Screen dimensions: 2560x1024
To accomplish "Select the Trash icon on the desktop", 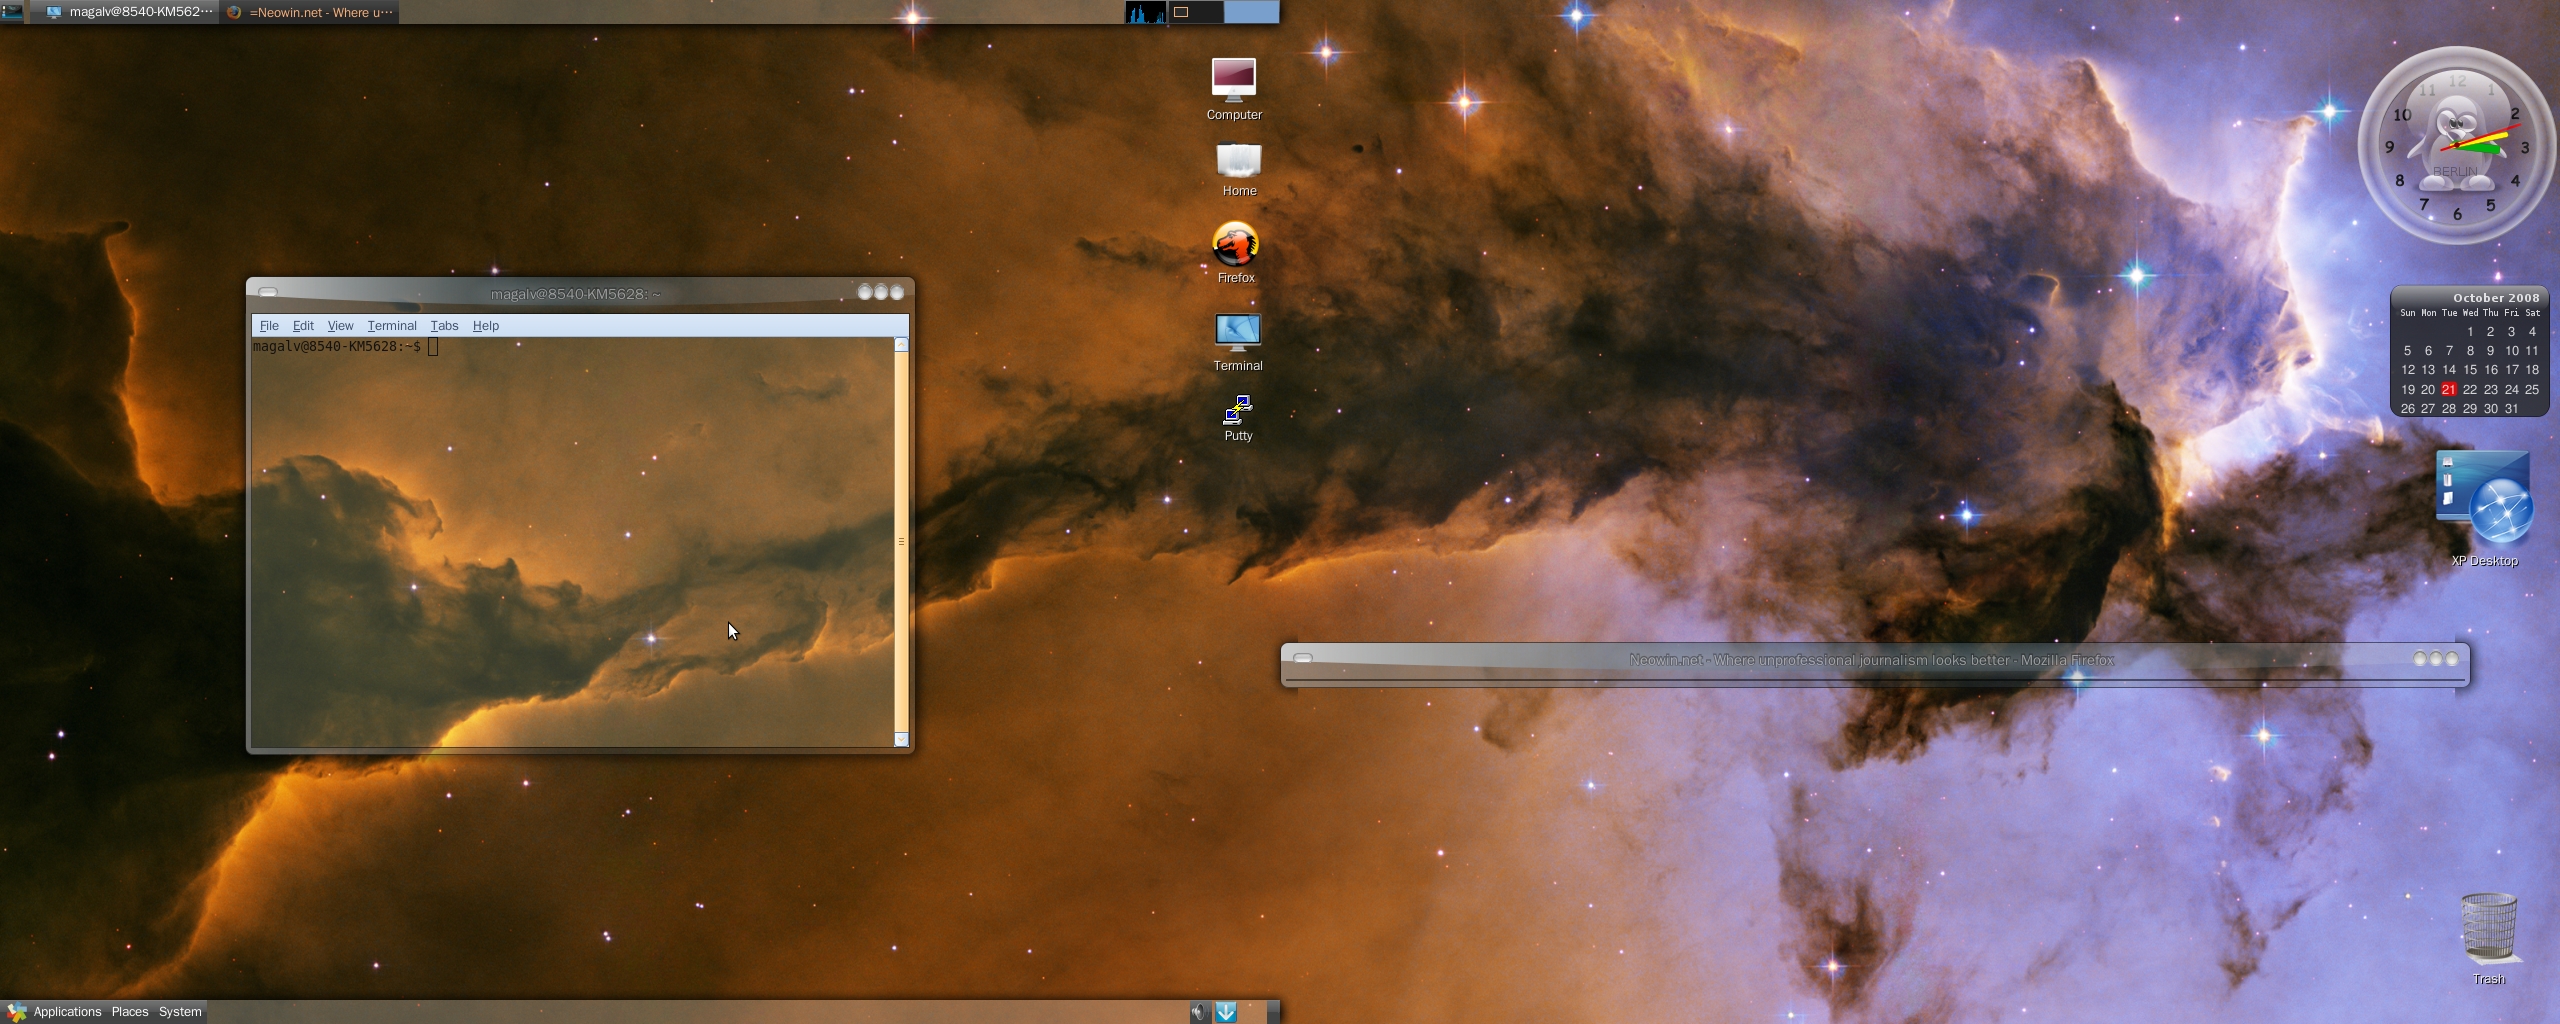I will [x=2488, y=939].
